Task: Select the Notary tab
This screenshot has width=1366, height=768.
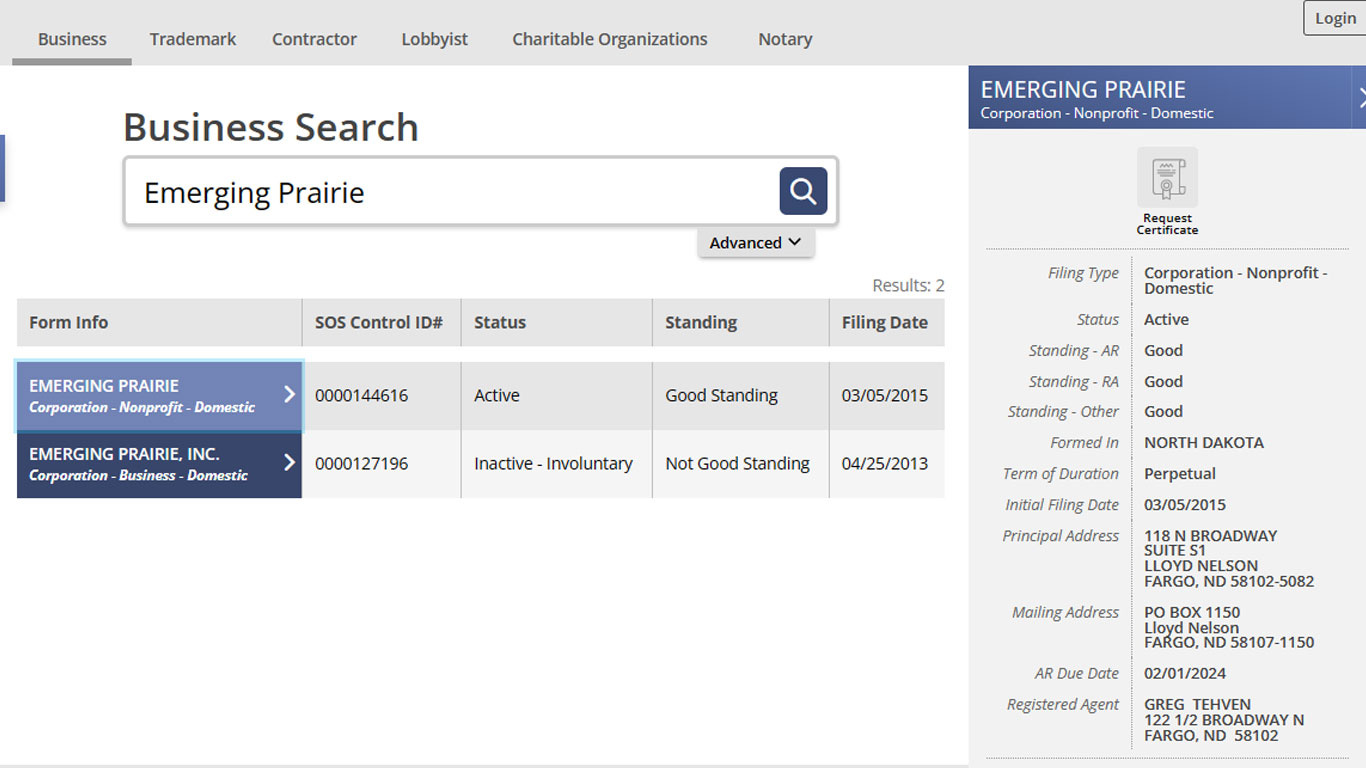Action: tap(785, 39)
